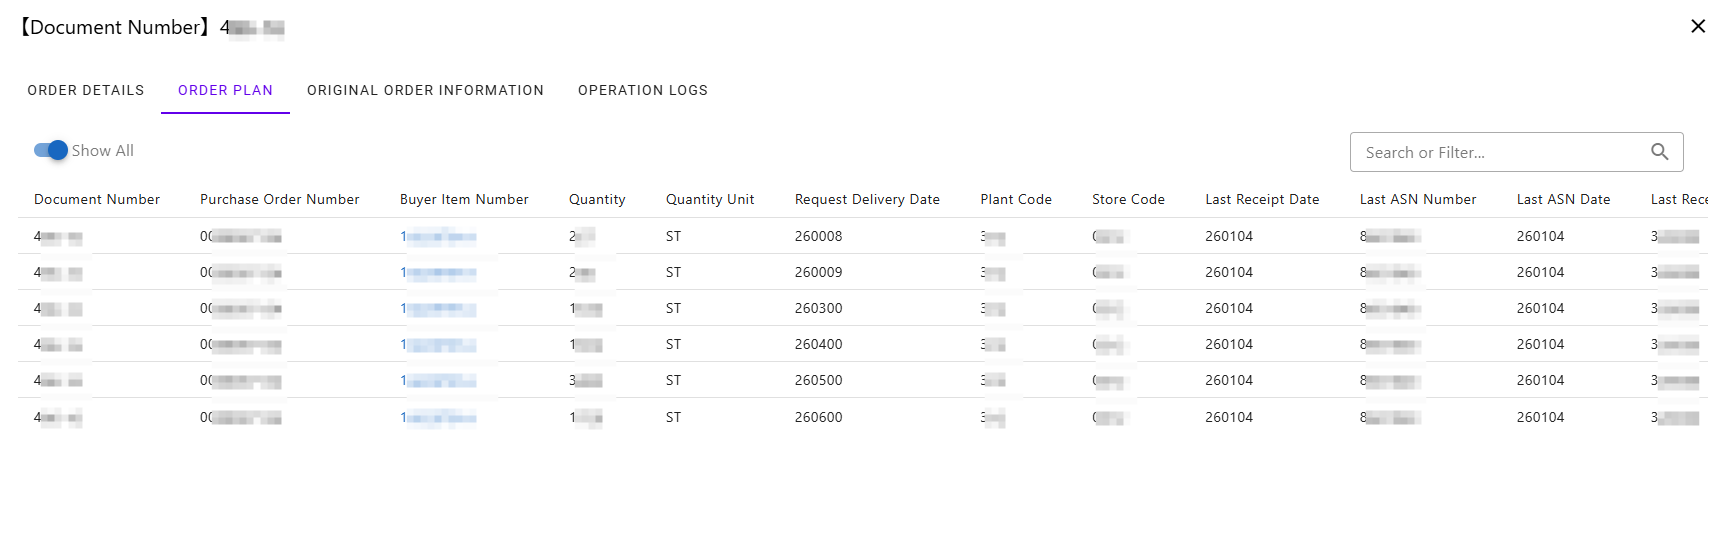Close the document details dialog
The height and width of the screenshot is (549, 1724).
[1697, 26]
